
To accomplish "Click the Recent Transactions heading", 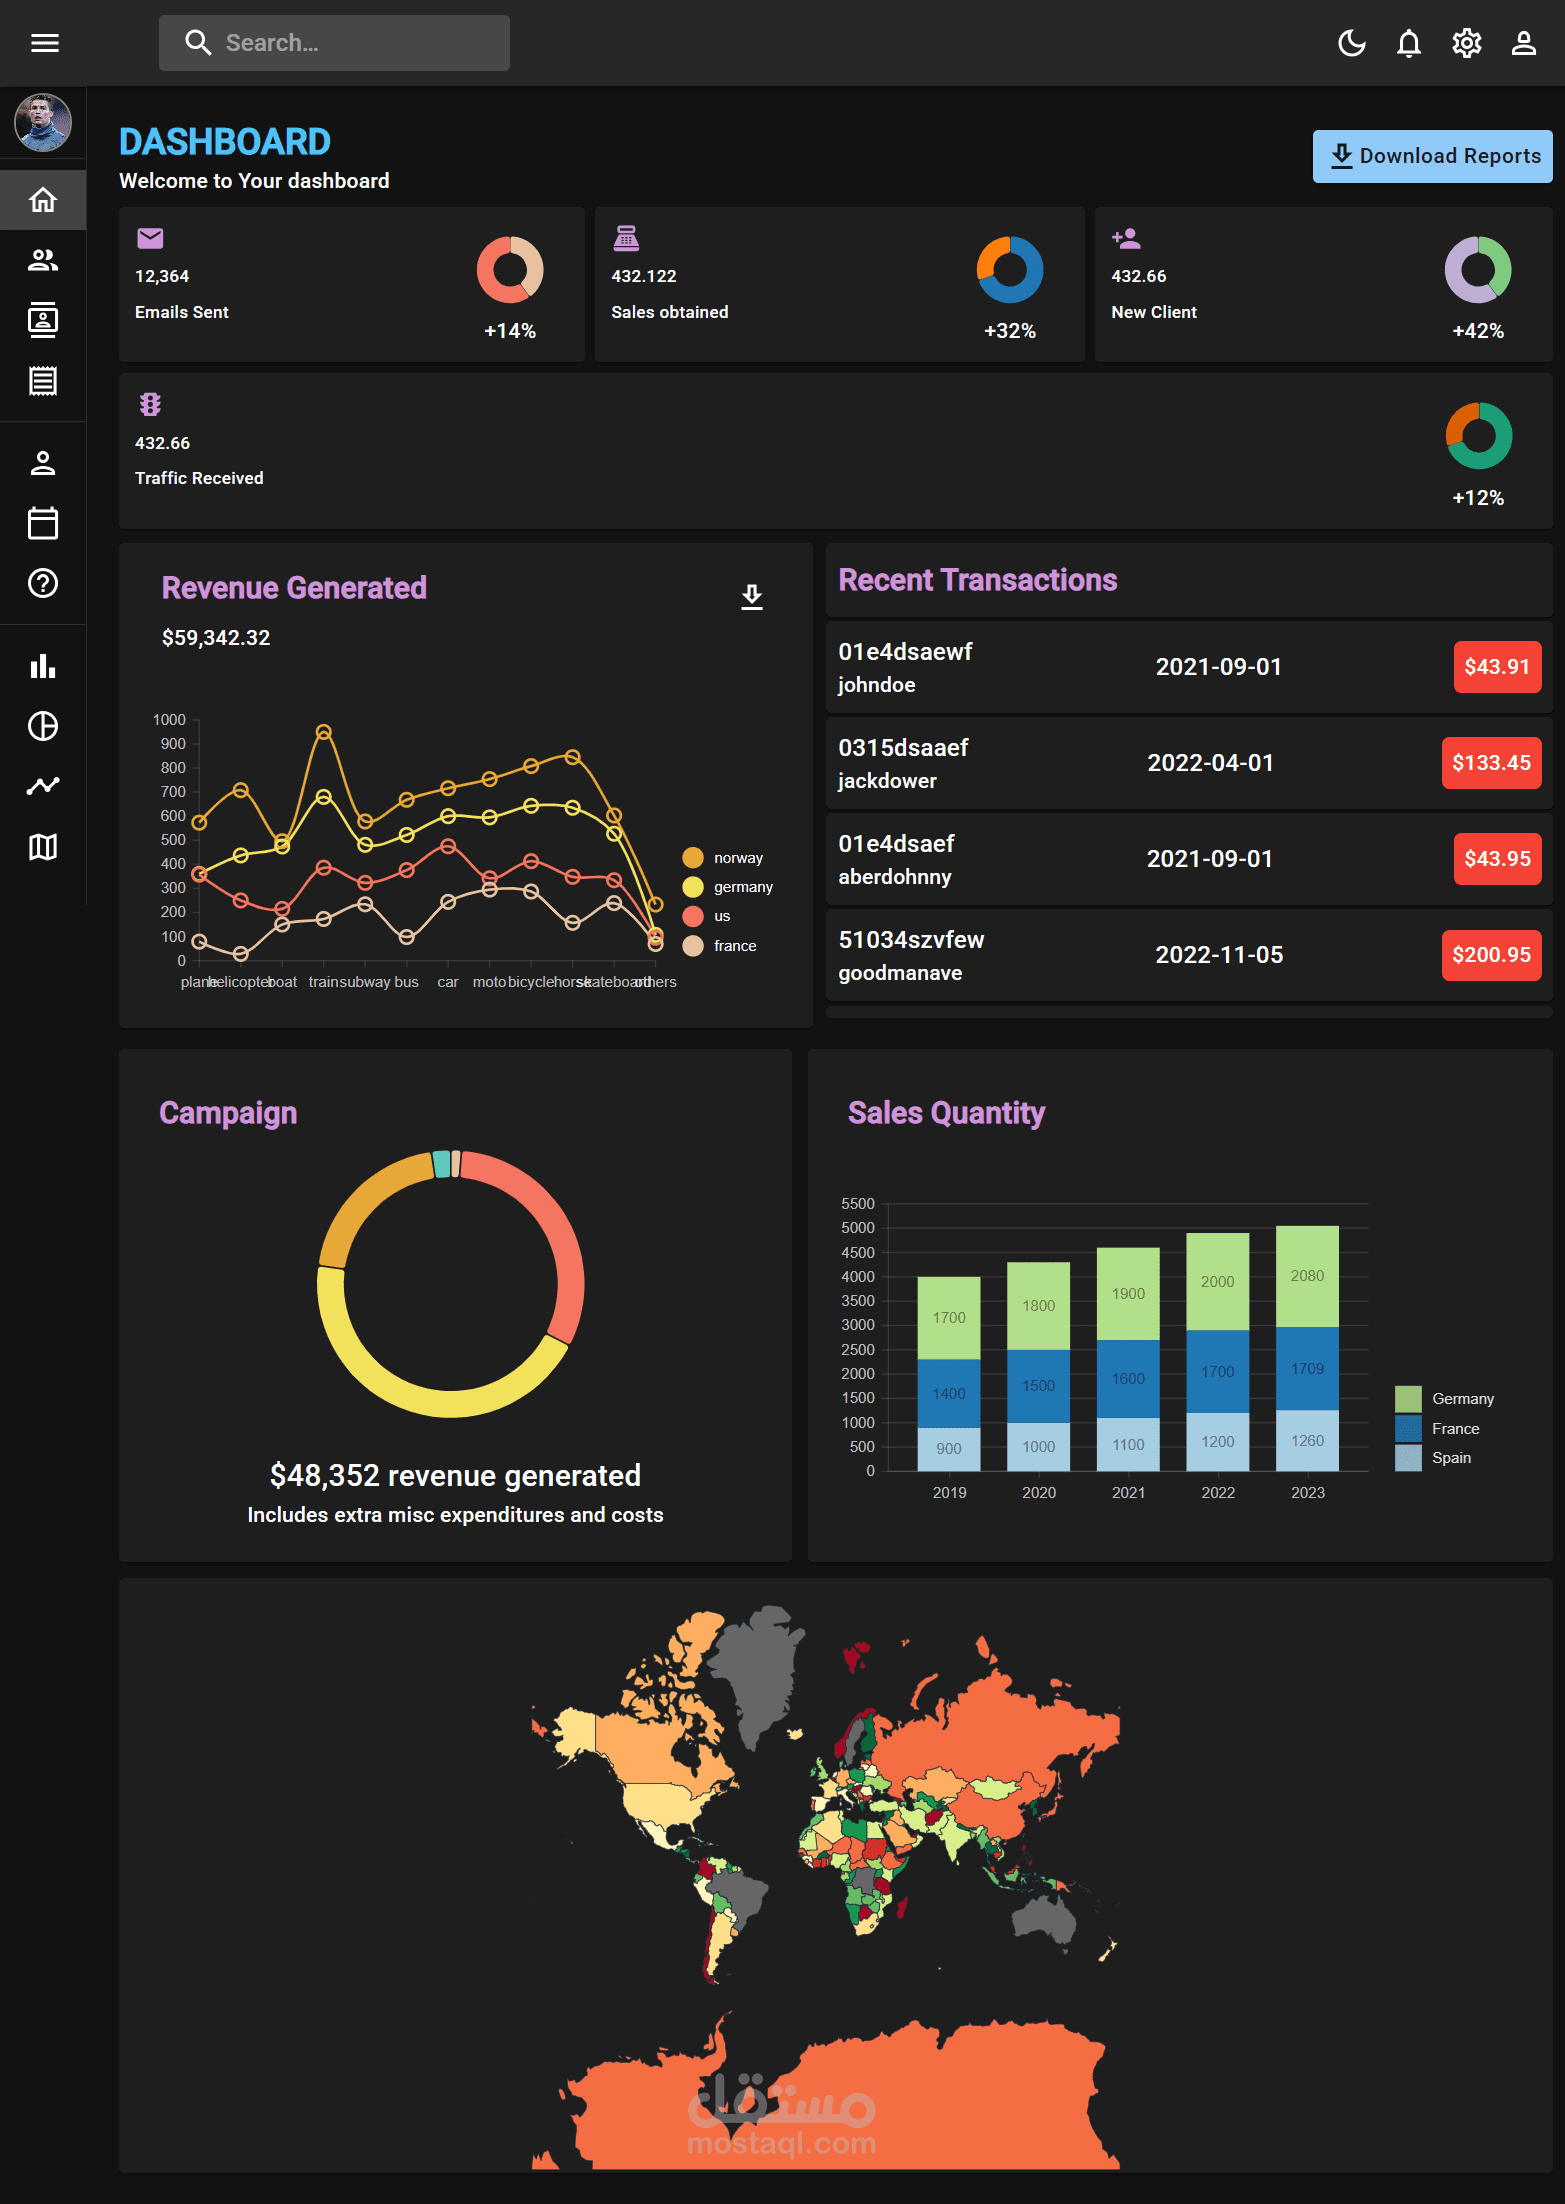I will (978, 580).
